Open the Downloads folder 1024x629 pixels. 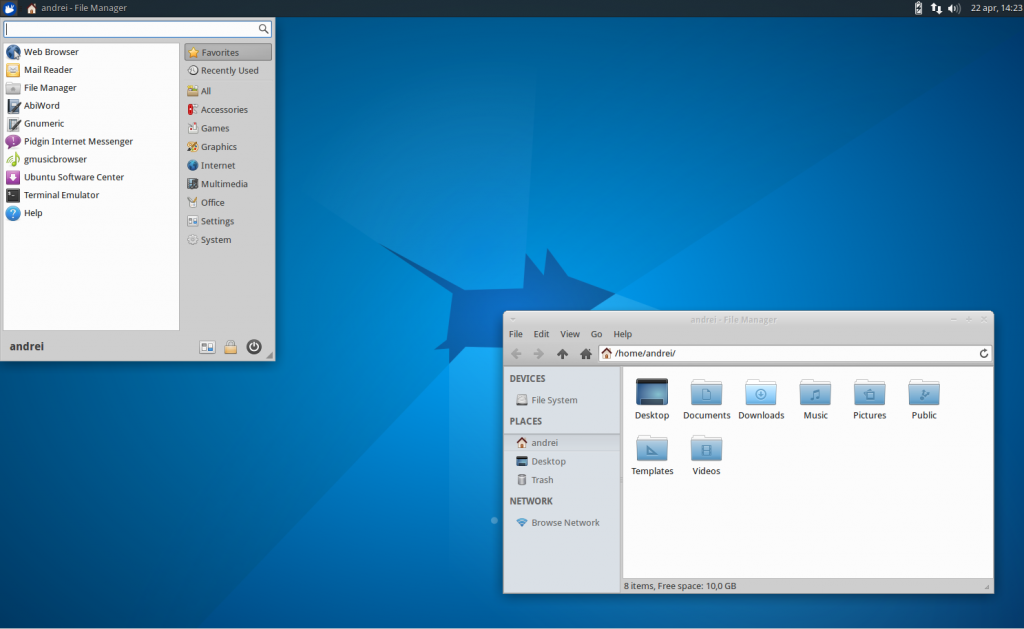click(761, 392)
